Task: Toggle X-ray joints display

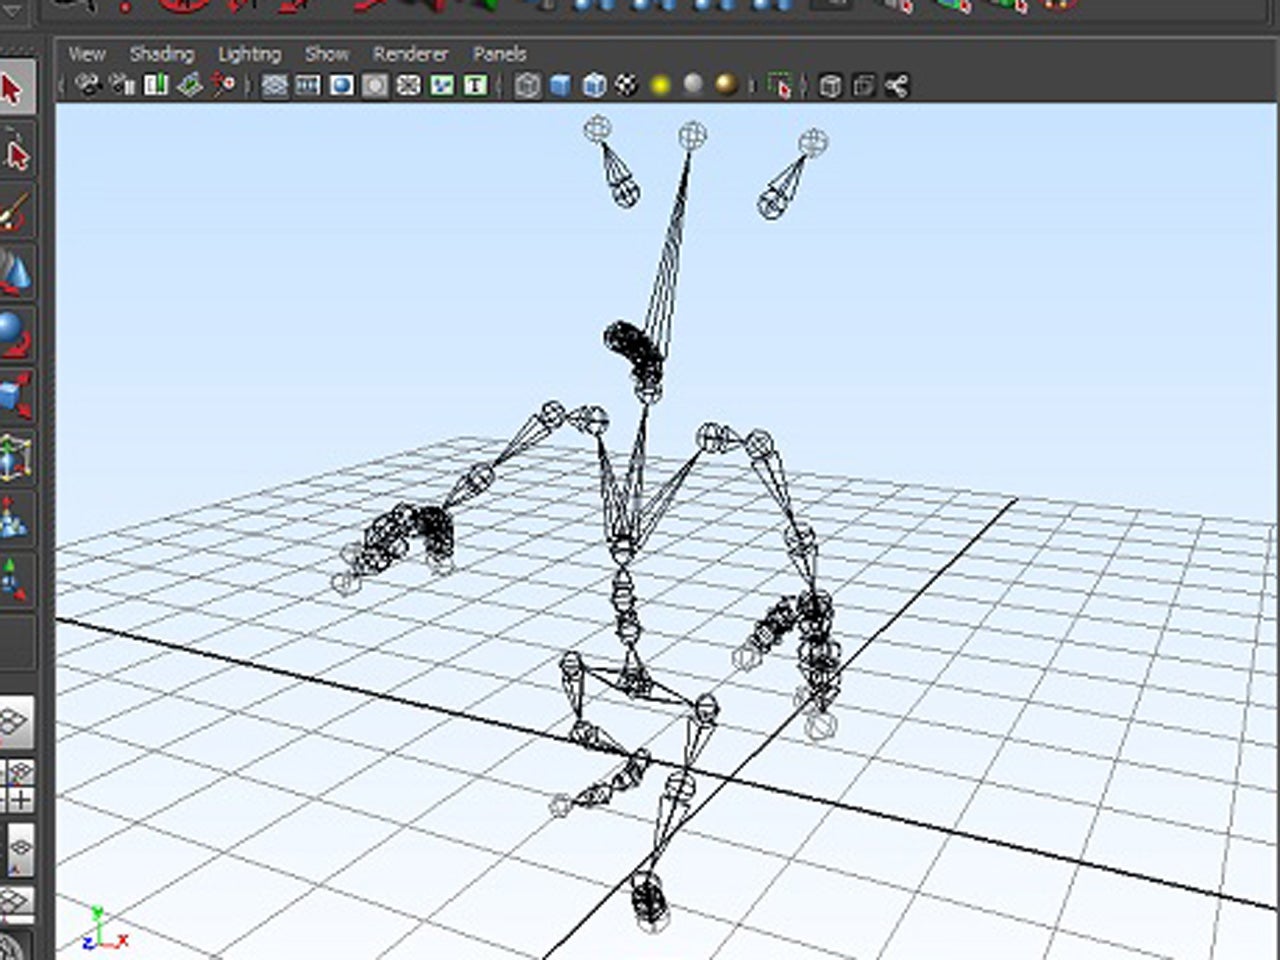Action: pos(897,86)
